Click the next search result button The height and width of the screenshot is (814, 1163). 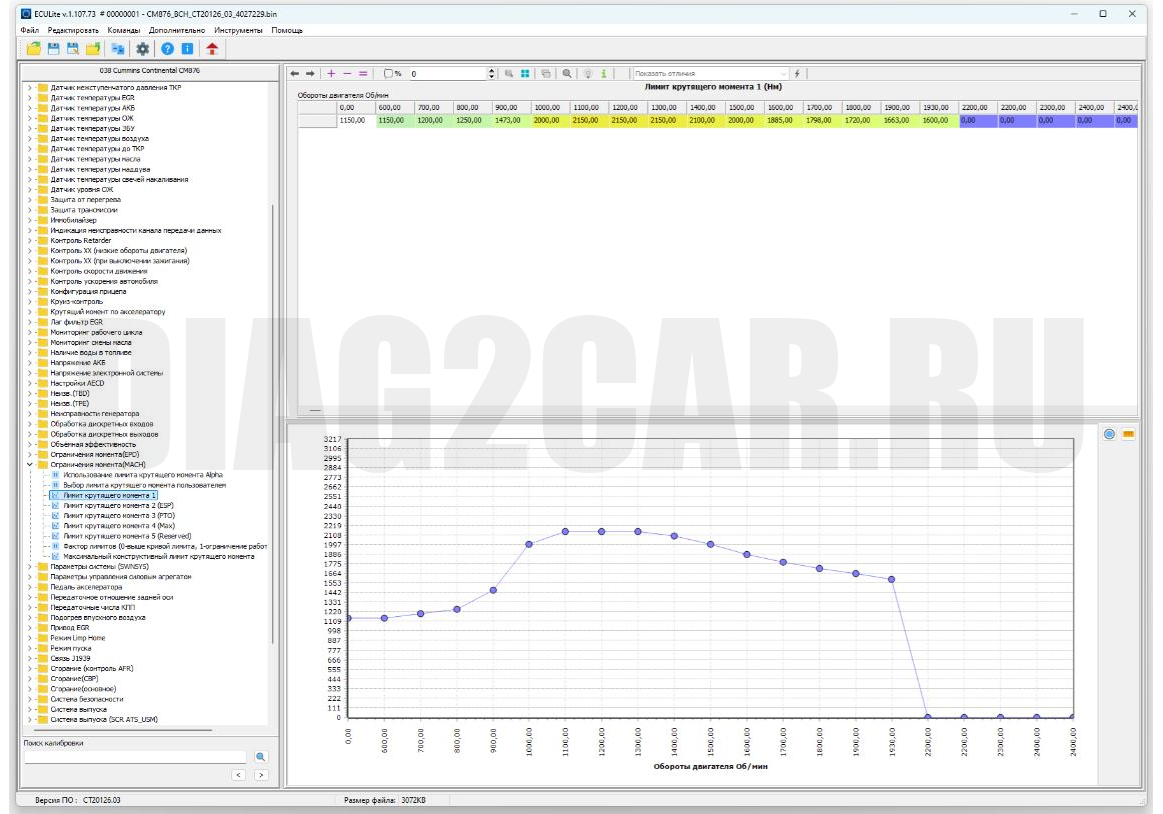[x=261, y=775]
